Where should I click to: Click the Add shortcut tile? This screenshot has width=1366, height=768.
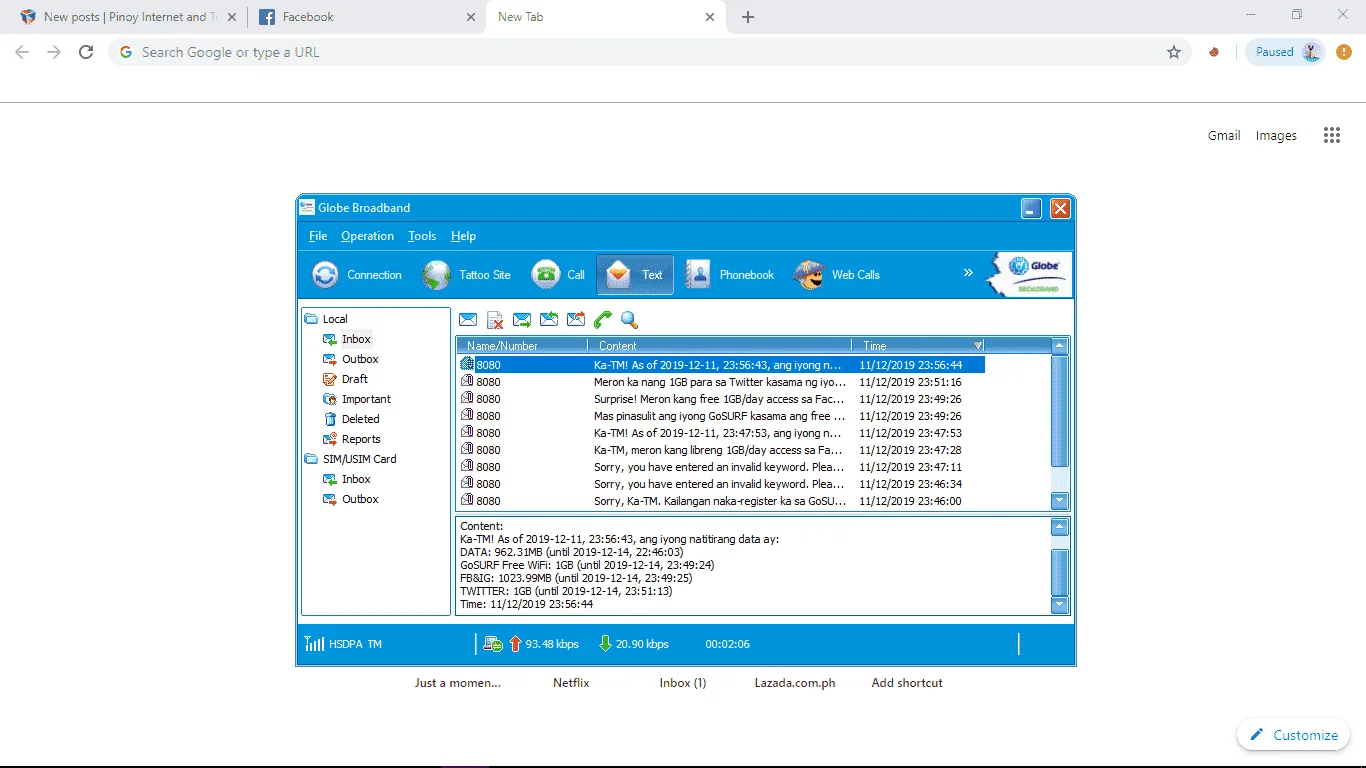(x=907, y=683)
